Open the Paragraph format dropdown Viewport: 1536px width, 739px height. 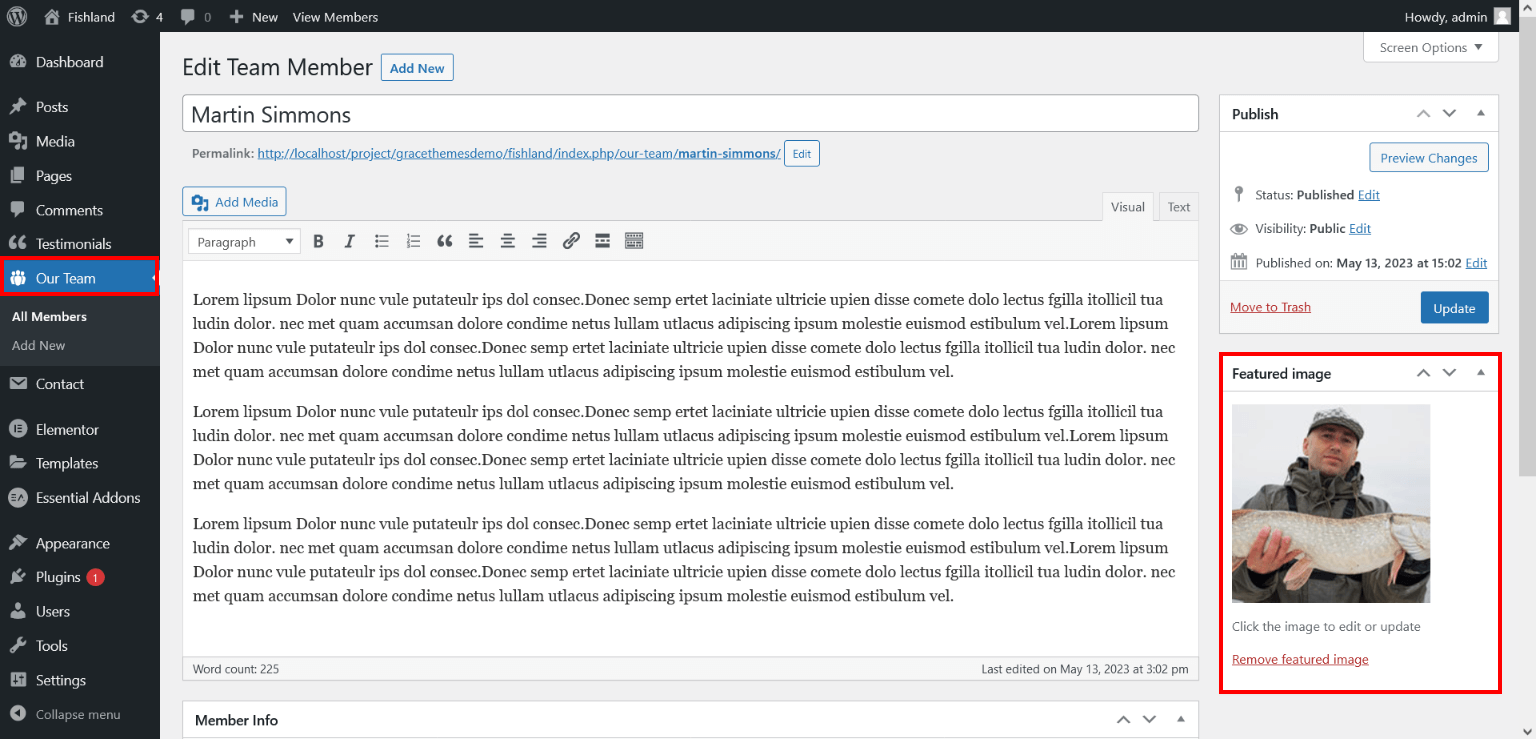(245, 241)
